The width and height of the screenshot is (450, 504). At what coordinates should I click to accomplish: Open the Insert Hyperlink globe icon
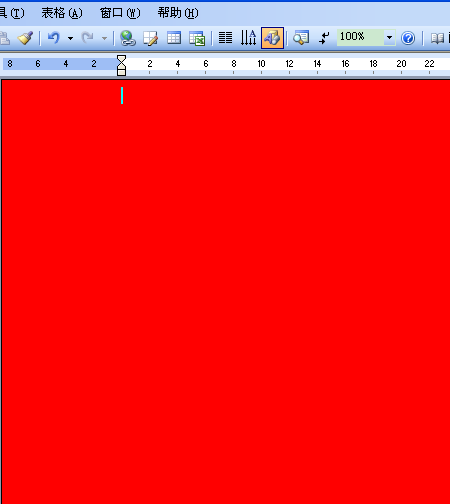[x=128, y=38]
